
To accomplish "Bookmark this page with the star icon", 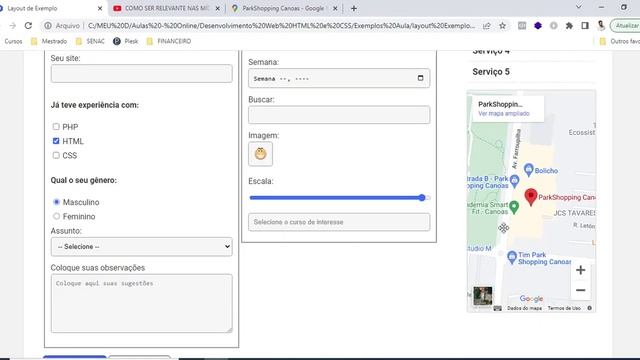I will [x=502, y=26].
